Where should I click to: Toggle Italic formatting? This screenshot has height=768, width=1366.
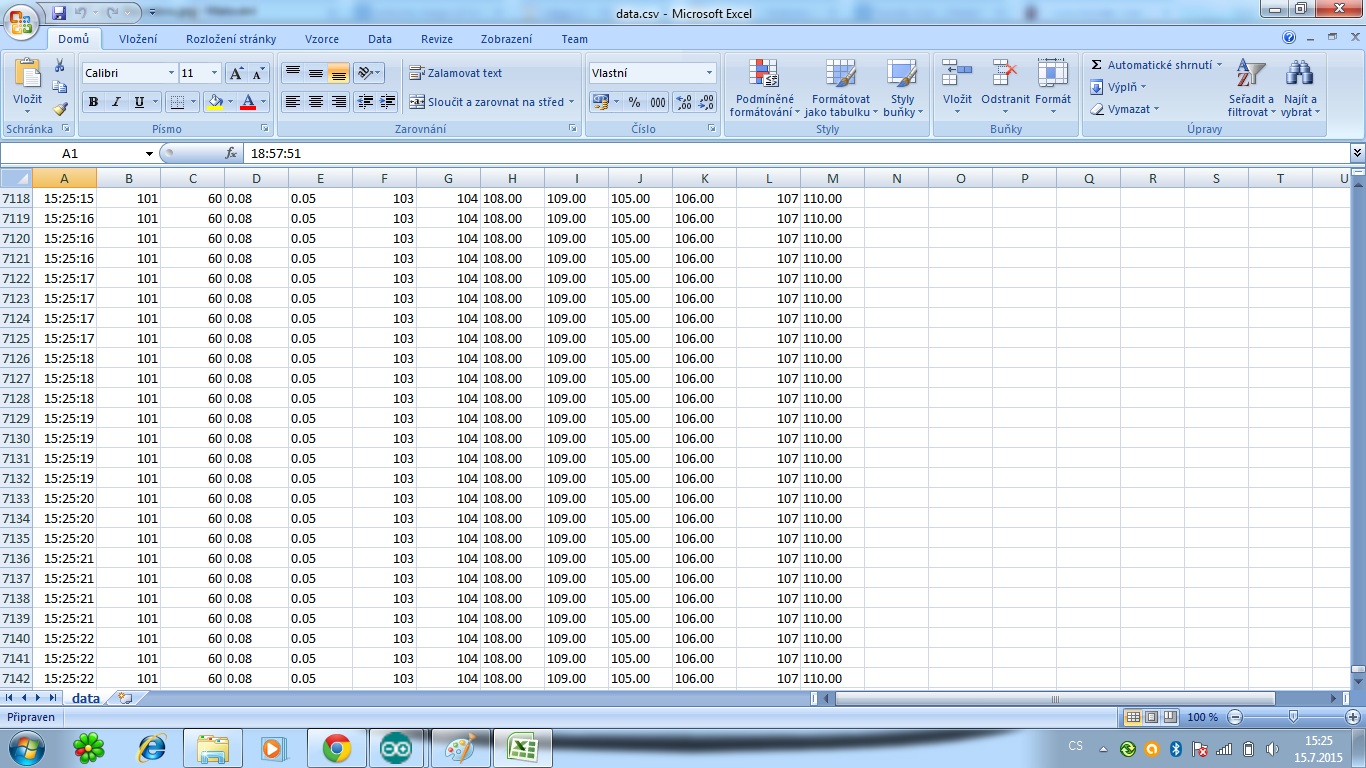pos(116,102)
